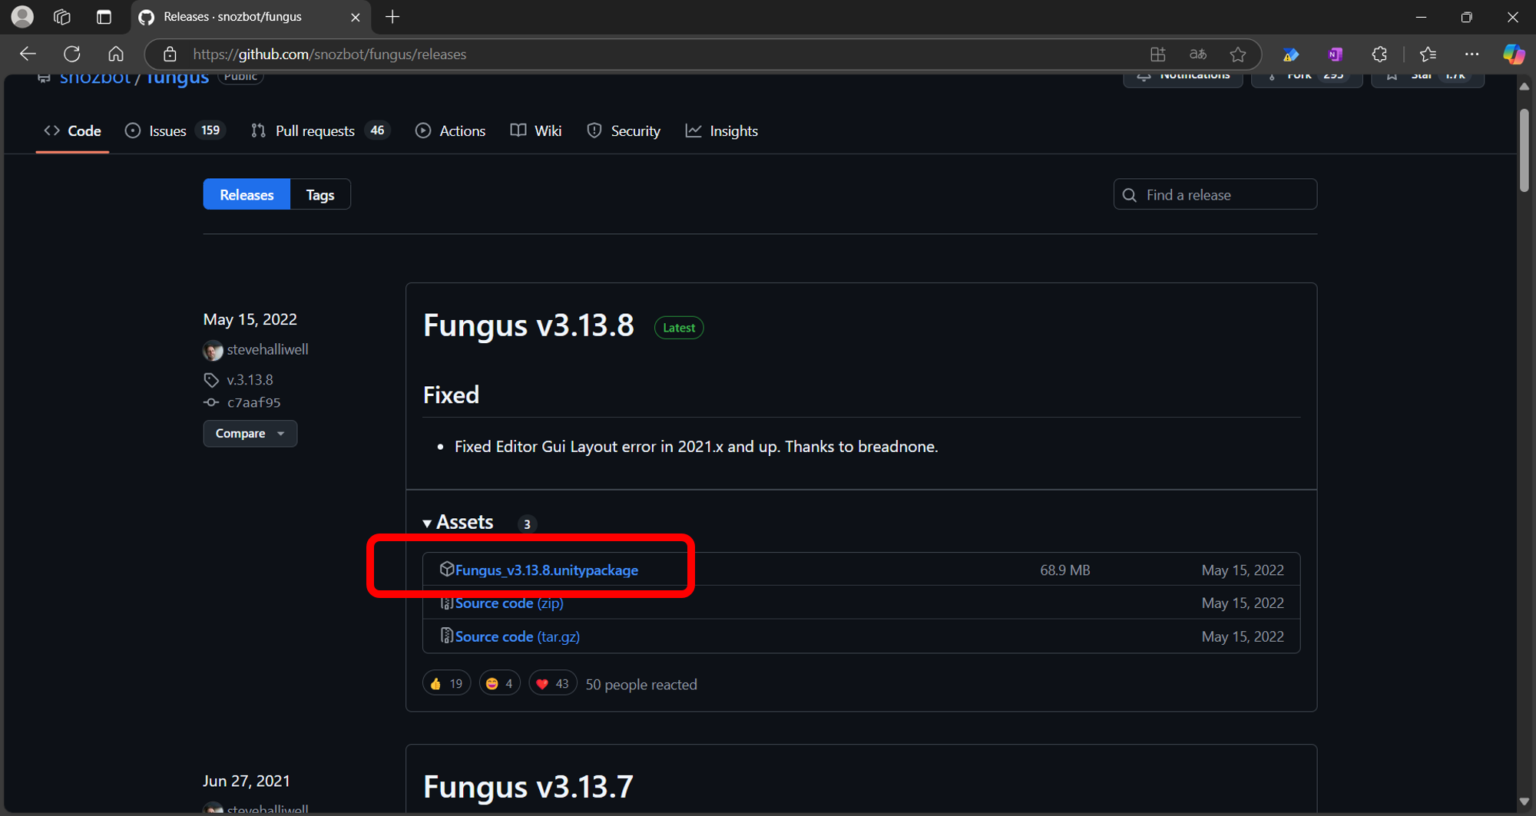1536x816 pixels.
Task: Open the Wiki book icon
Action: [518, 130]
